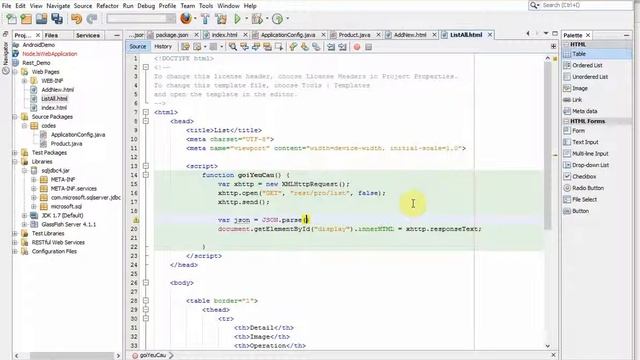Switch the editor to Source view
The height and width of the screenshot is (360, 640).
[138, 47]
